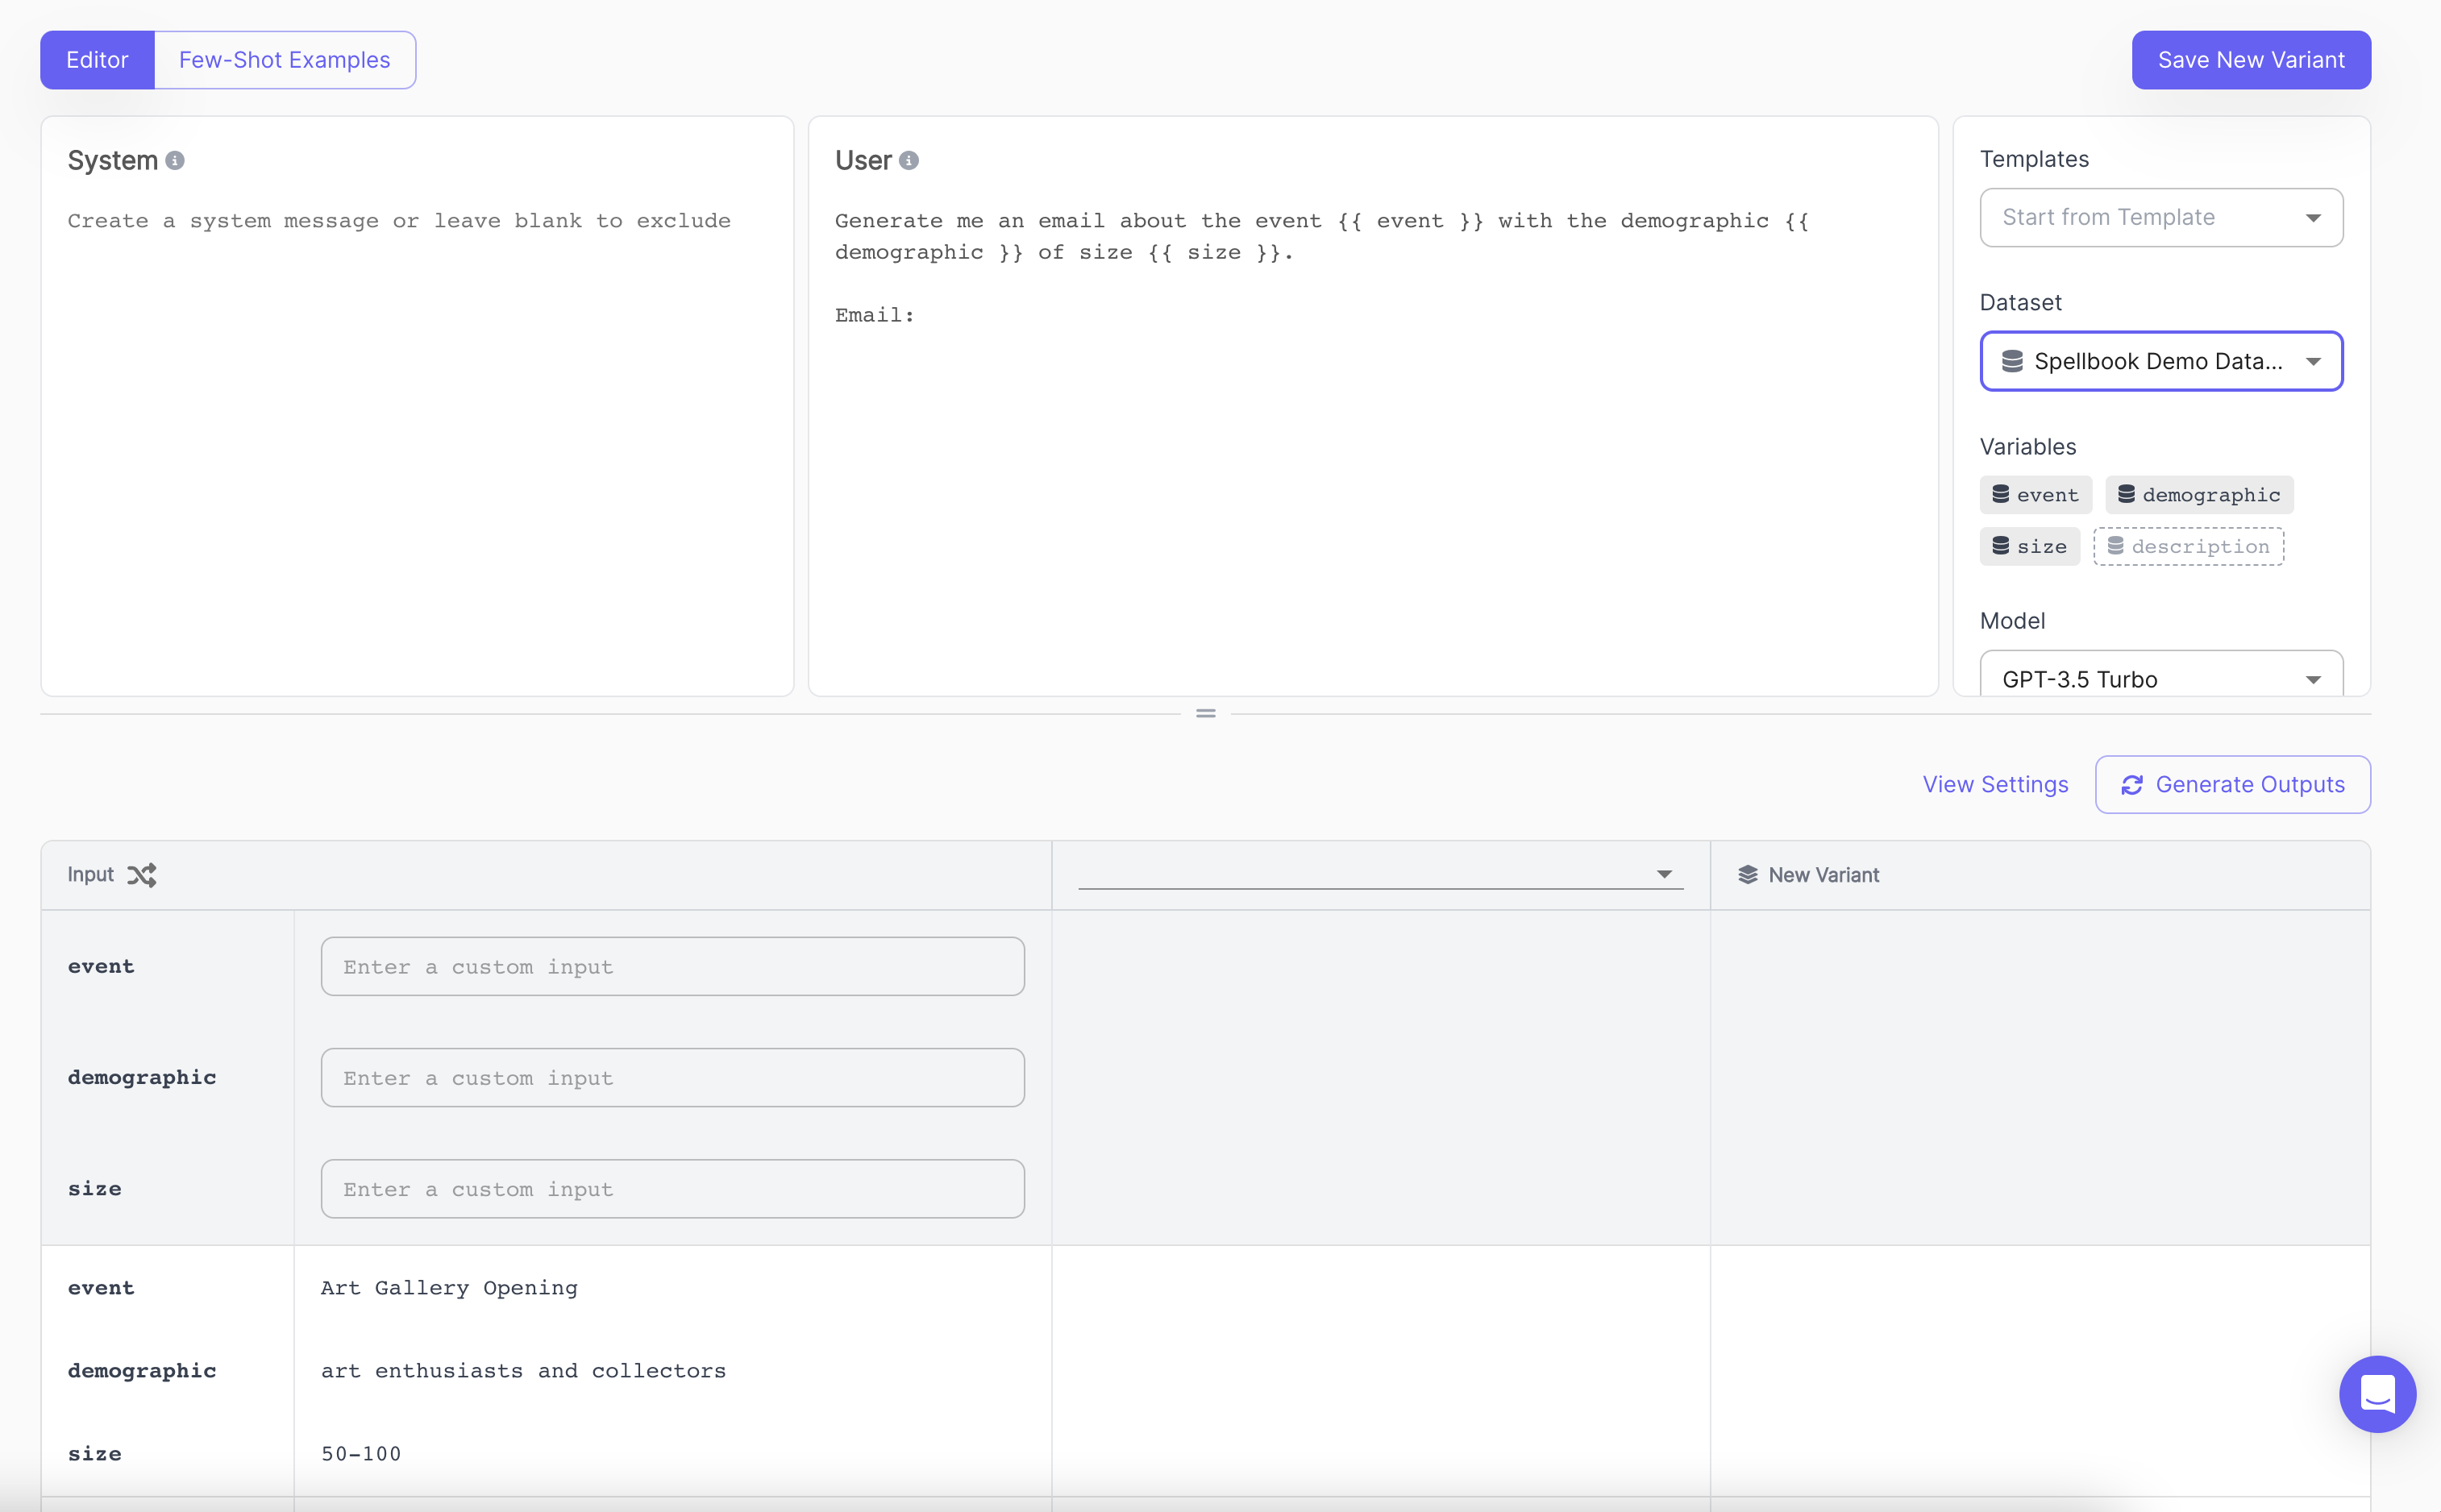Screen dimensions: 2441x1512
Task: Enable the description variable
Action: [2188, 546]
